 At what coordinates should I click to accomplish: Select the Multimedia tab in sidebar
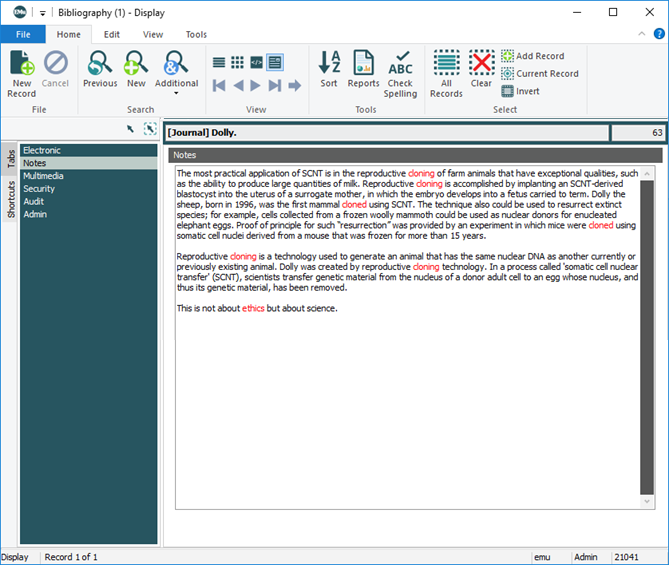coord(43,175)
